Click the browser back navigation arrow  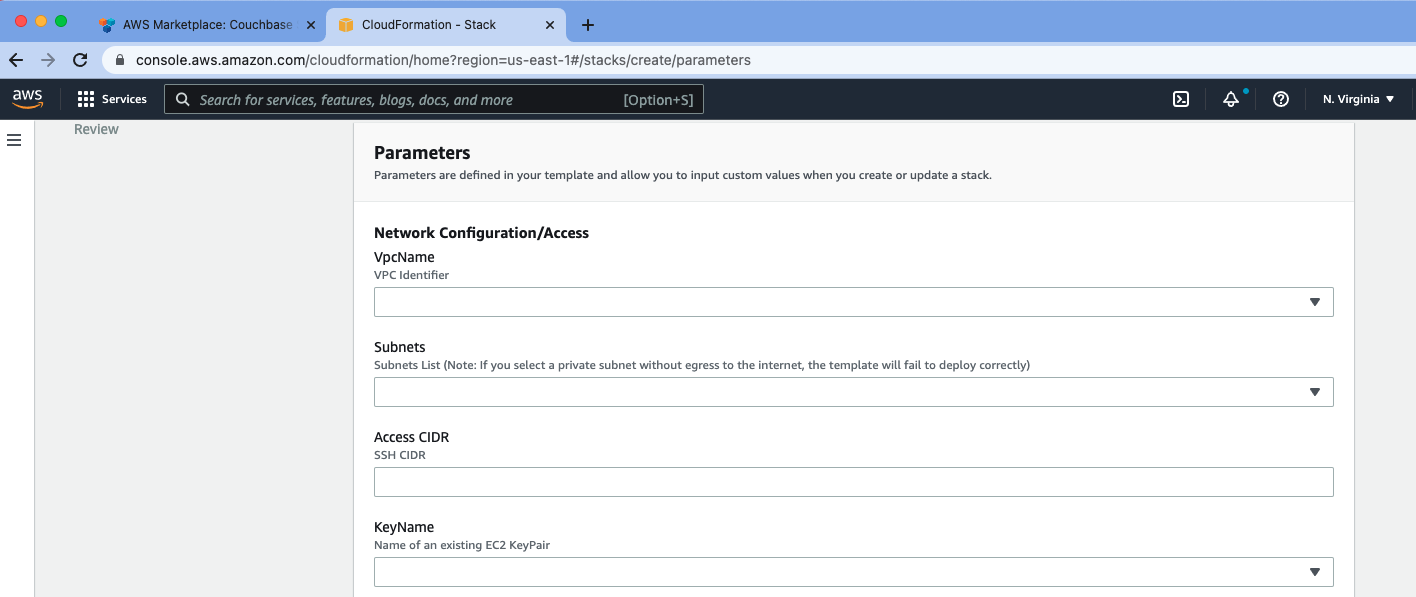[16, 60]
